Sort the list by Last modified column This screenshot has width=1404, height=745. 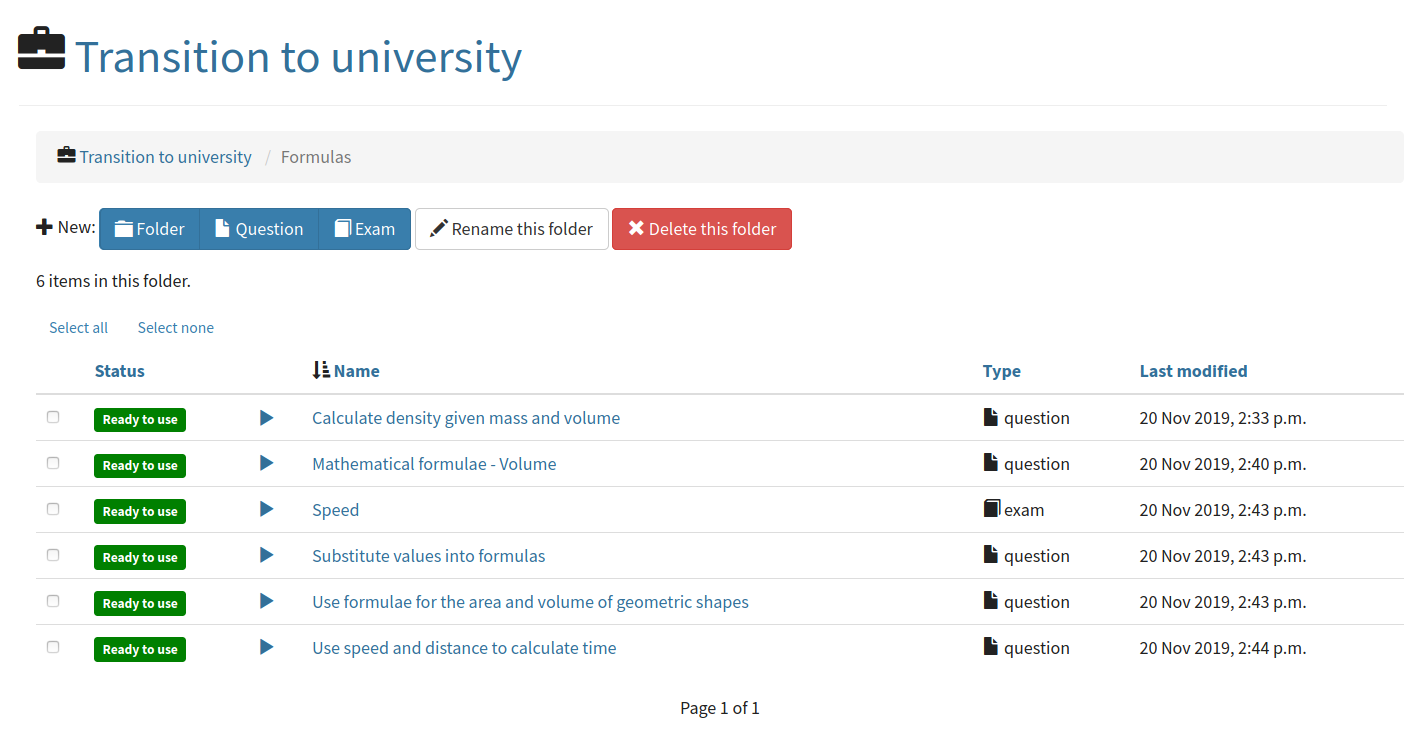point(1193,371)
